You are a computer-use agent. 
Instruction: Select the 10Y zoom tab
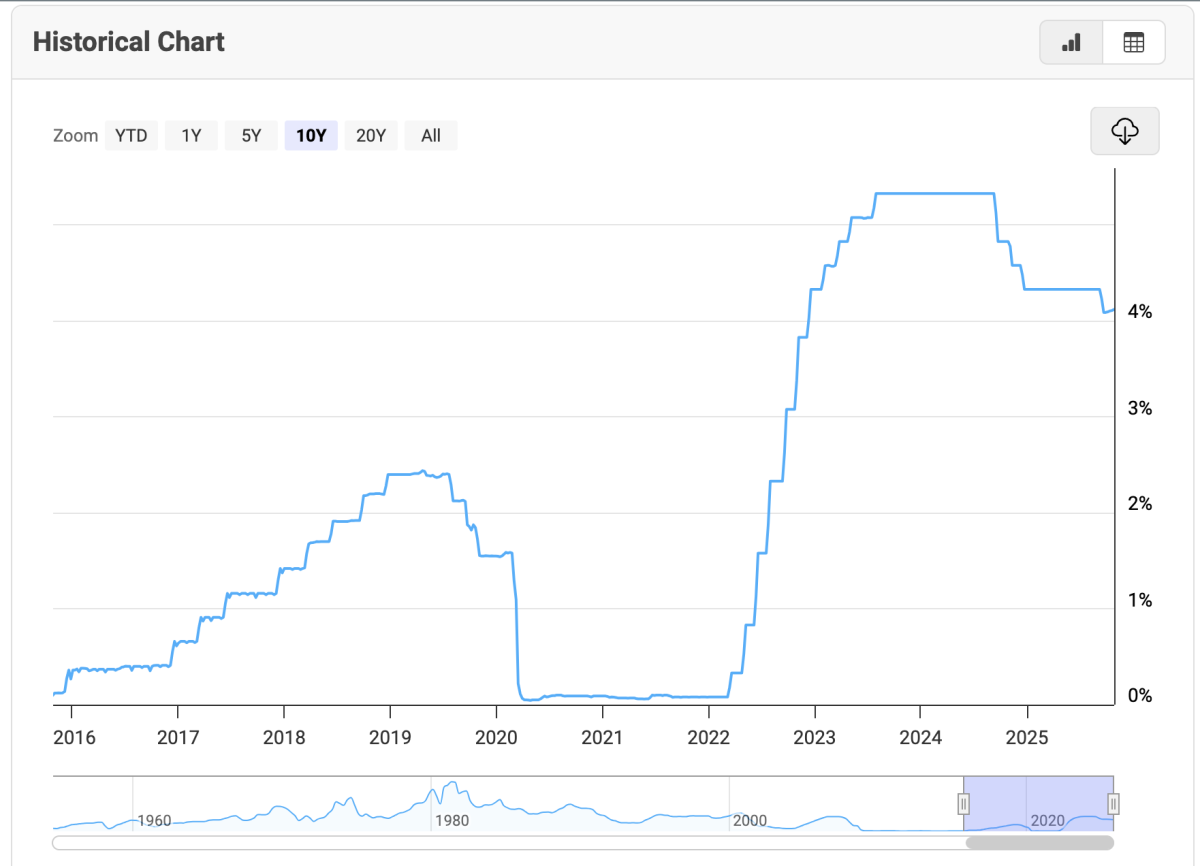pyautogui.click(x=311, y=135)
